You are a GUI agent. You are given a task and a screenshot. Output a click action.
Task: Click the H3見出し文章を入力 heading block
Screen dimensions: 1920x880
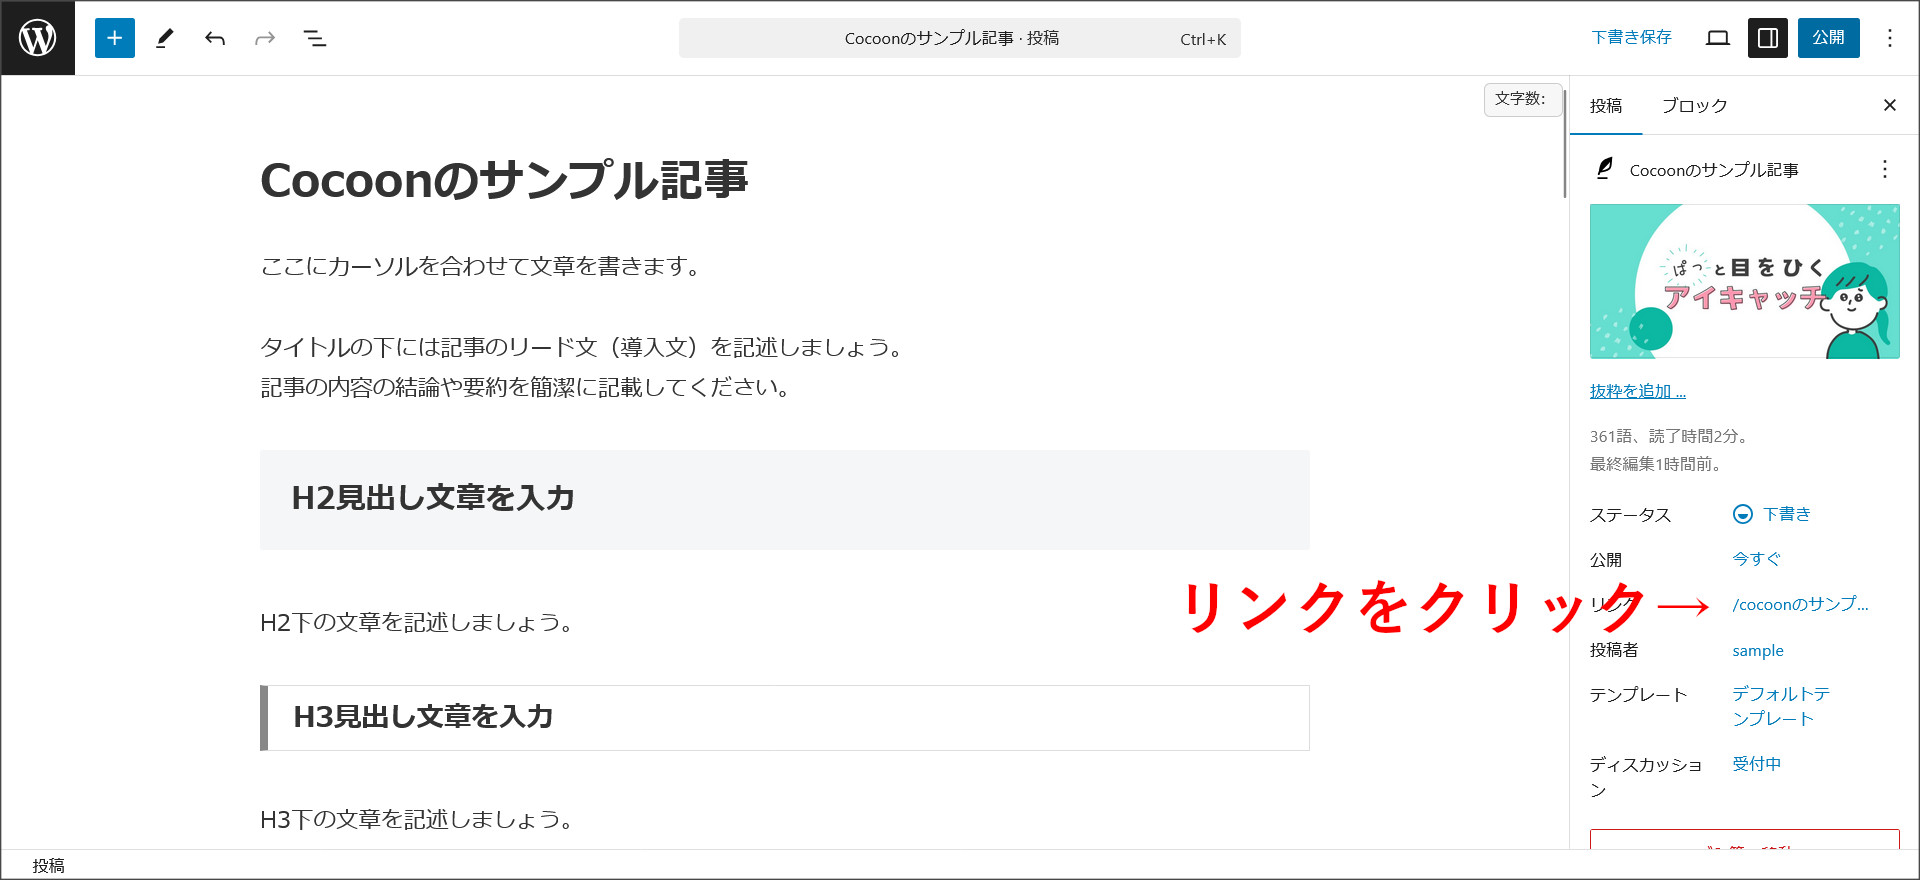click(785, 717)
